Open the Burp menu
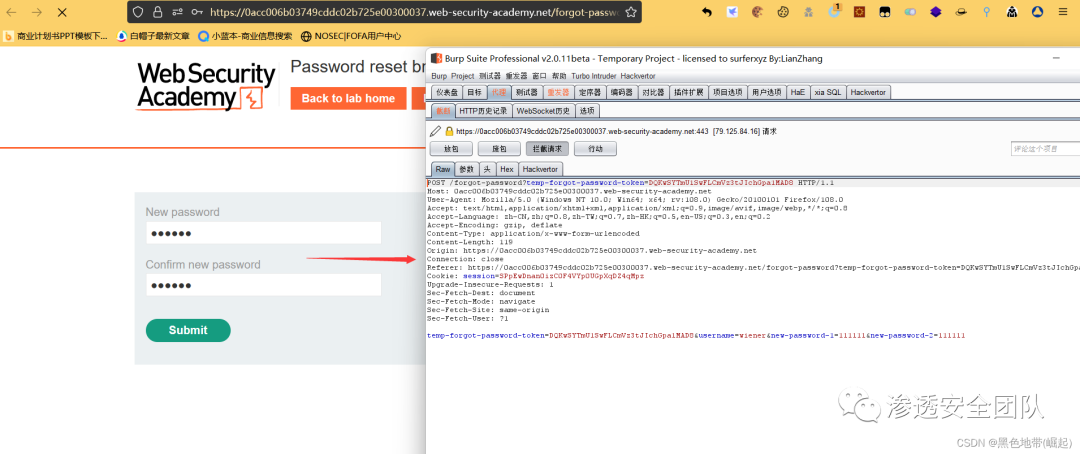Screen dimensions: 1080x454 click(439, 76)
